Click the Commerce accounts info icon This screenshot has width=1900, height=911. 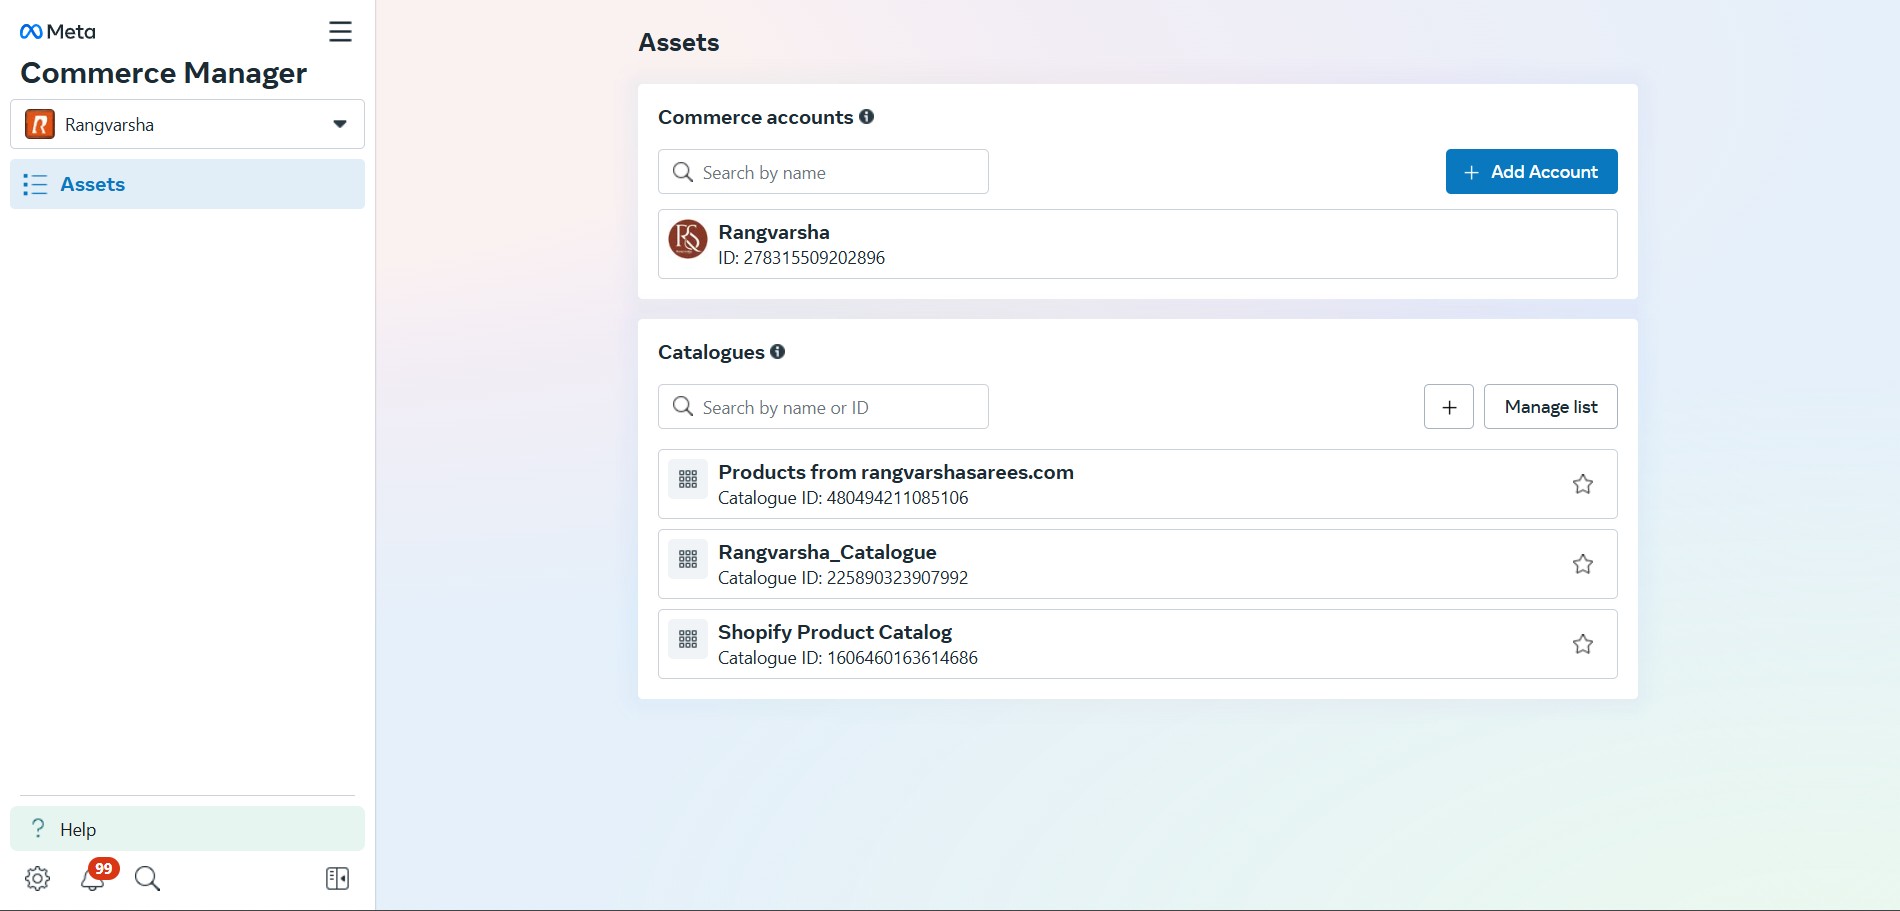[x=866, y=117]
